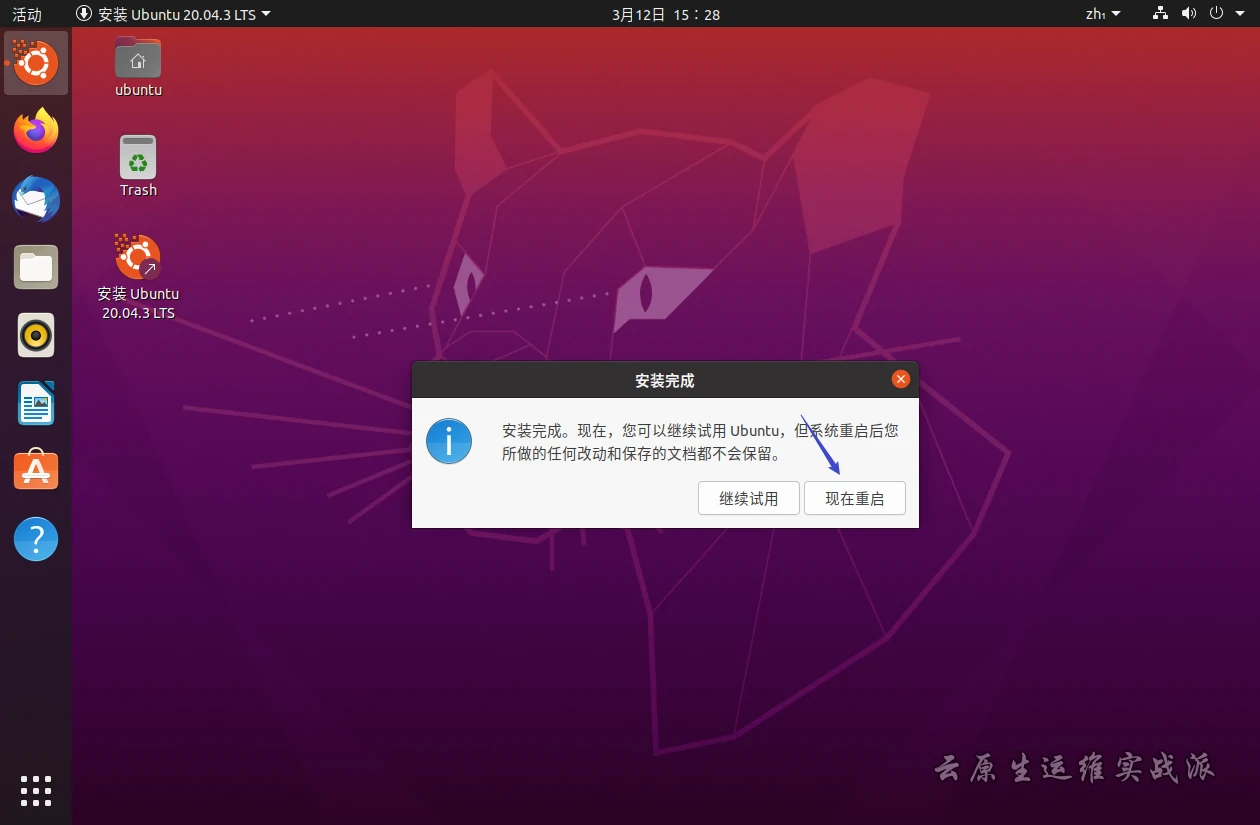Show applications grid button
The image size is (1260, 825).
click(x=36, y=790)
